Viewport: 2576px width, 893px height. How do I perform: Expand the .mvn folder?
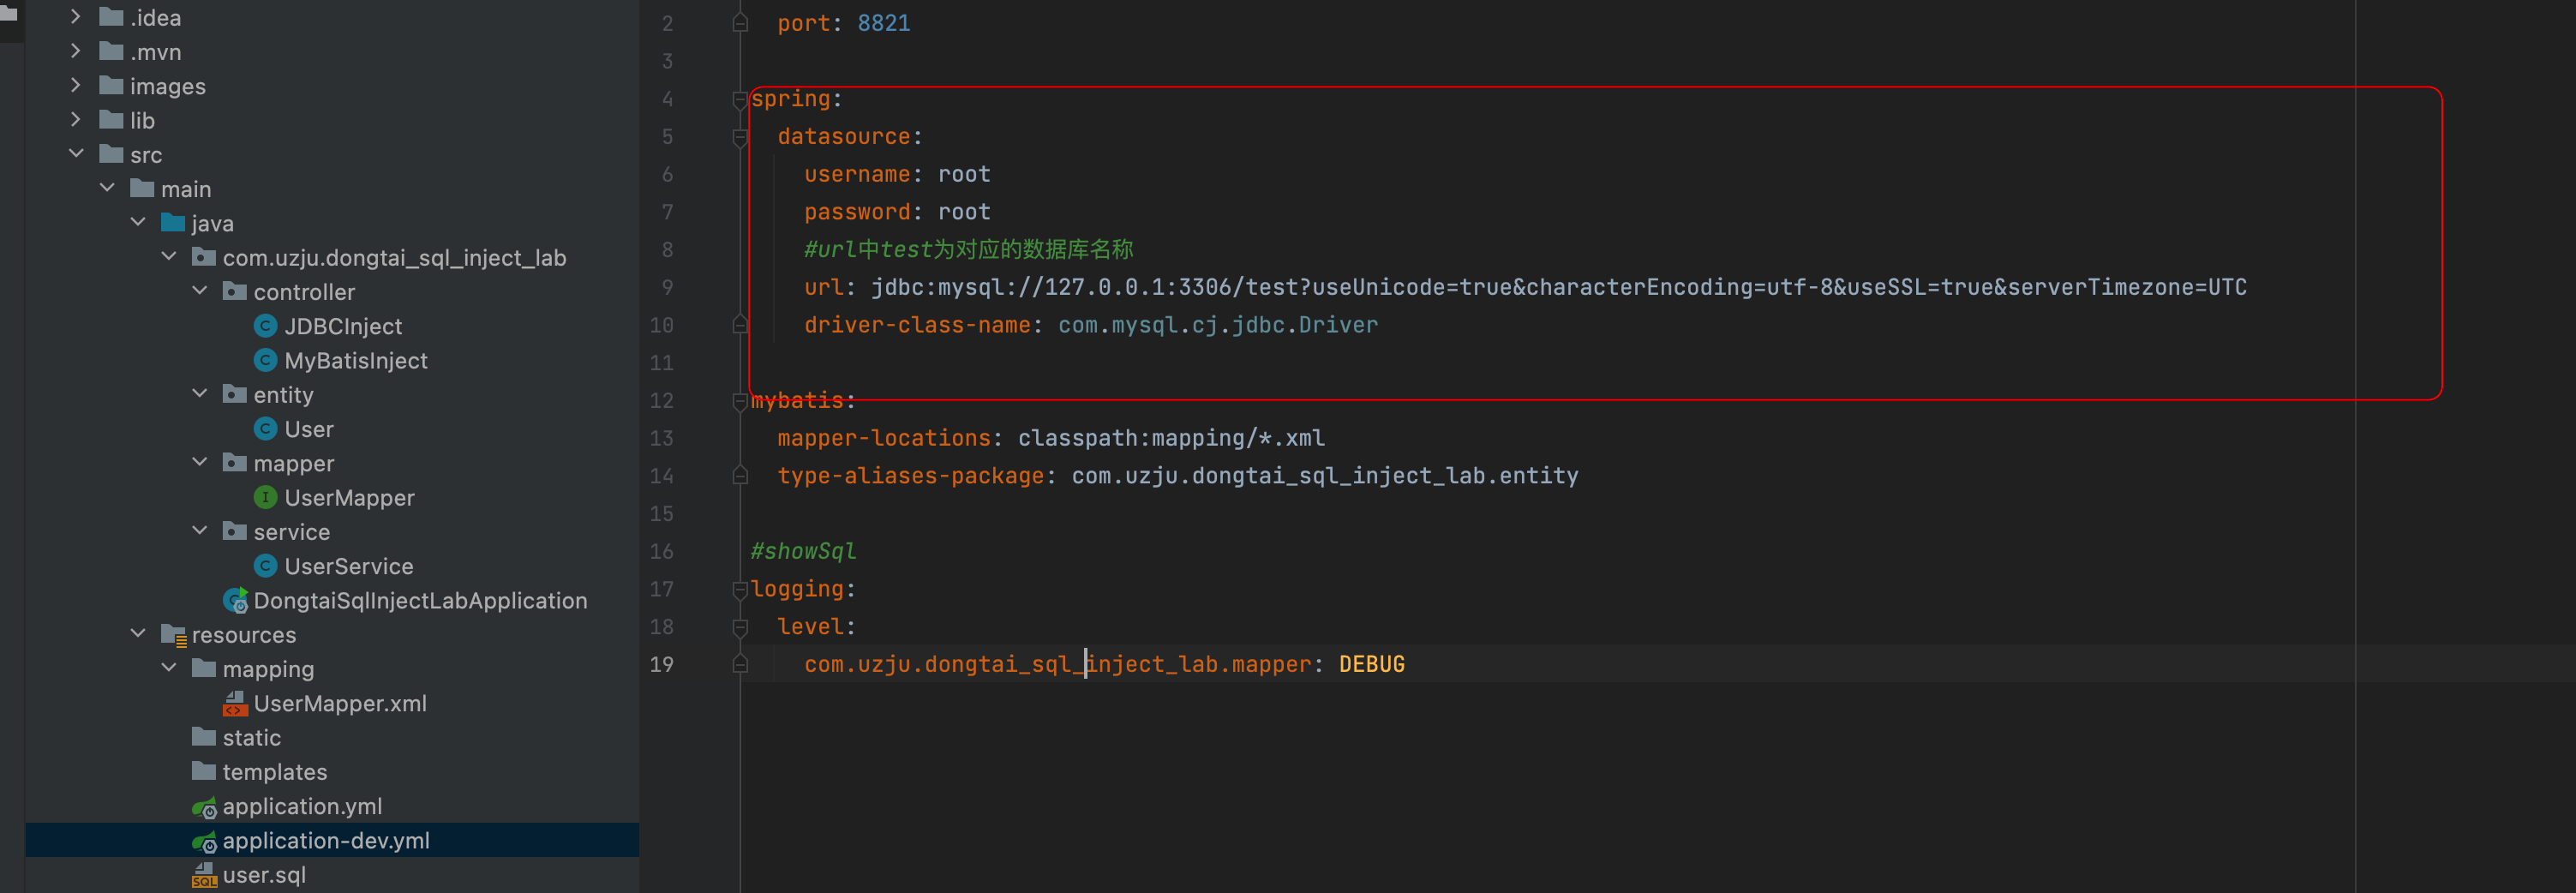point(76,51)
